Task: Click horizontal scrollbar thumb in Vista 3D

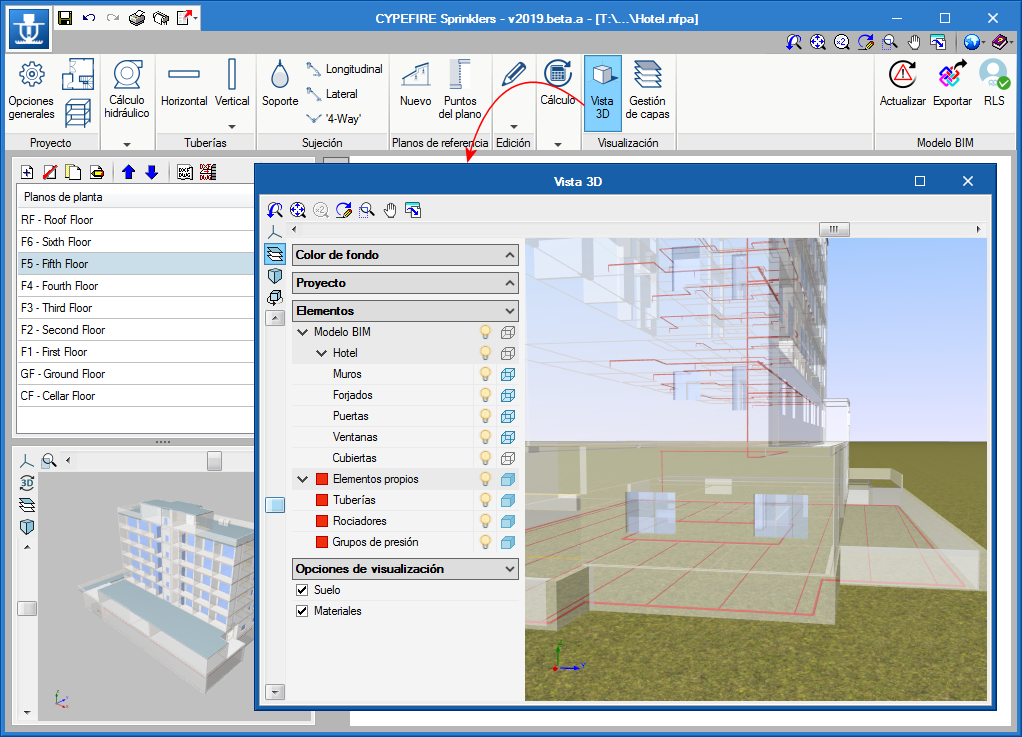Action: pyautogui.click(x=834, y=229)
